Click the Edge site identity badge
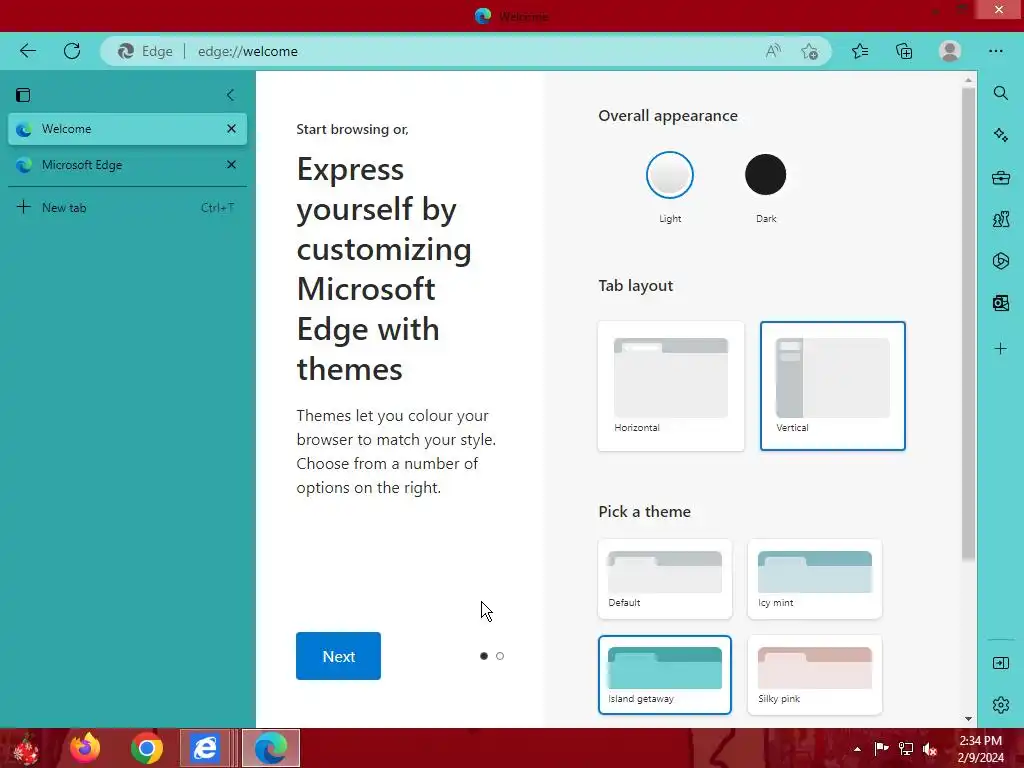 click(145, 51)
